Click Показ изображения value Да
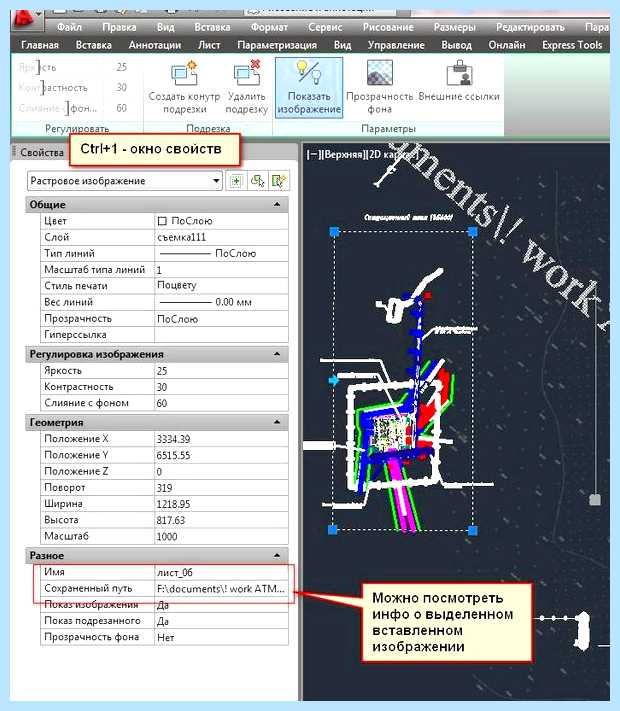 tap(221, 605)
